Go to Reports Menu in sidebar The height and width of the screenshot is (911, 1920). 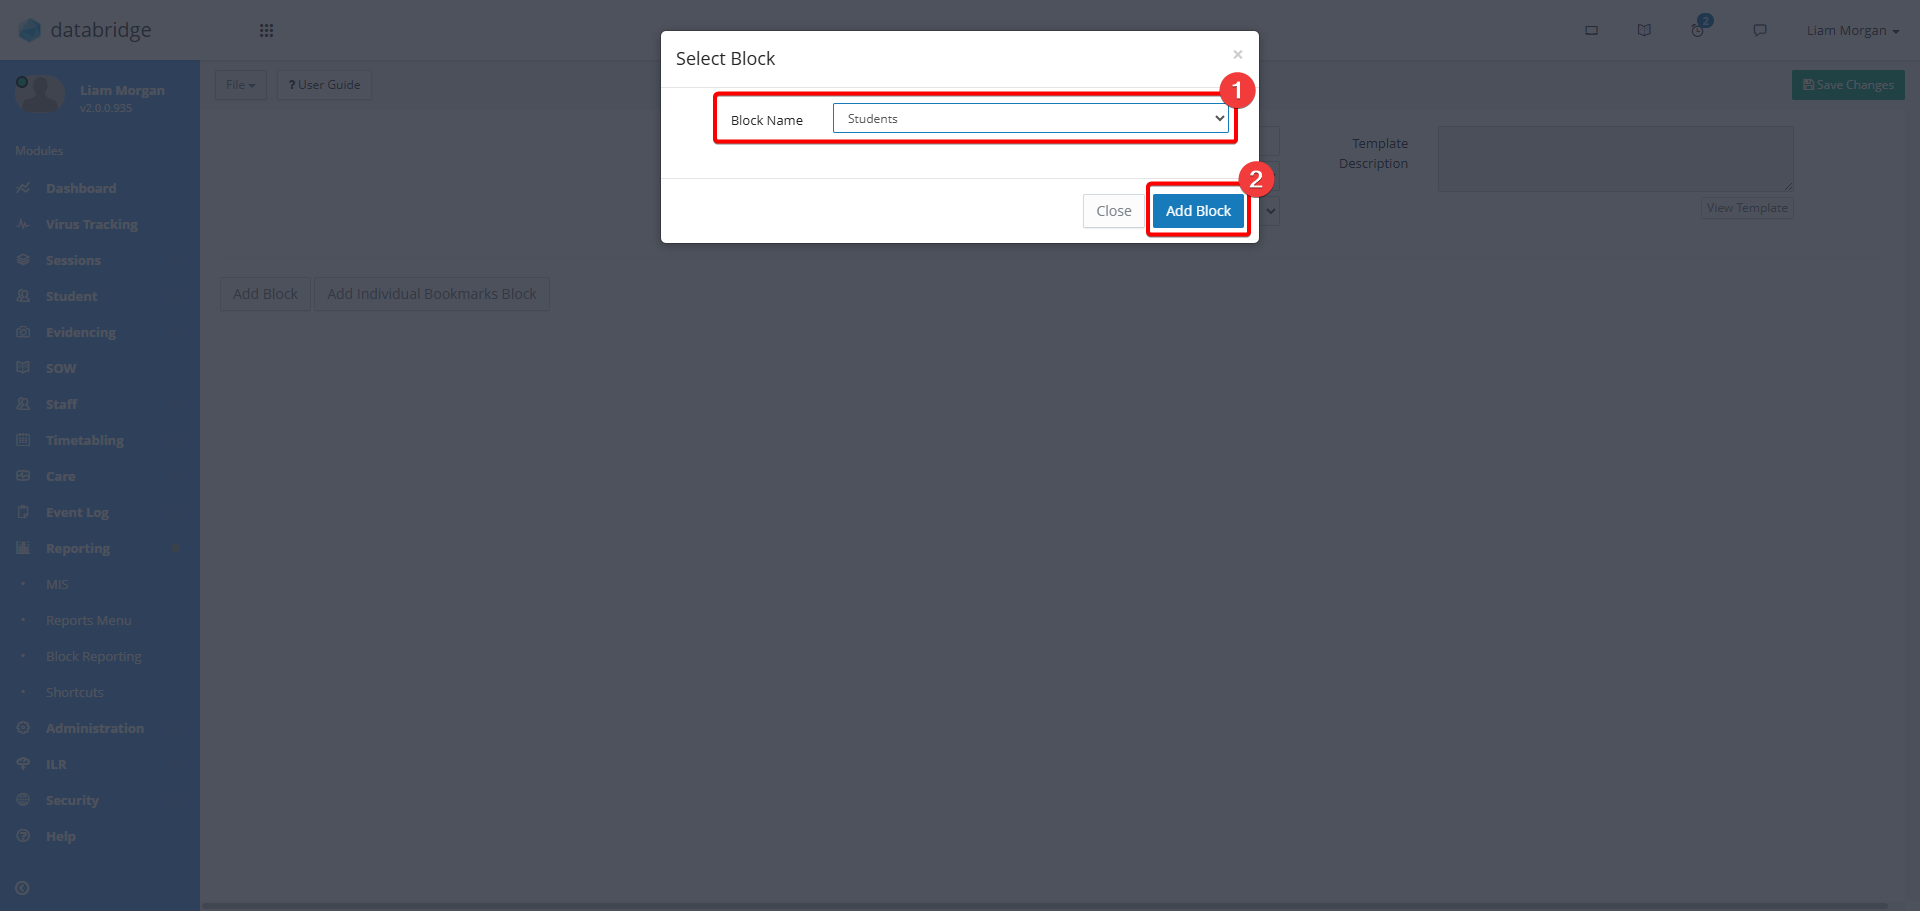(89, 620)
